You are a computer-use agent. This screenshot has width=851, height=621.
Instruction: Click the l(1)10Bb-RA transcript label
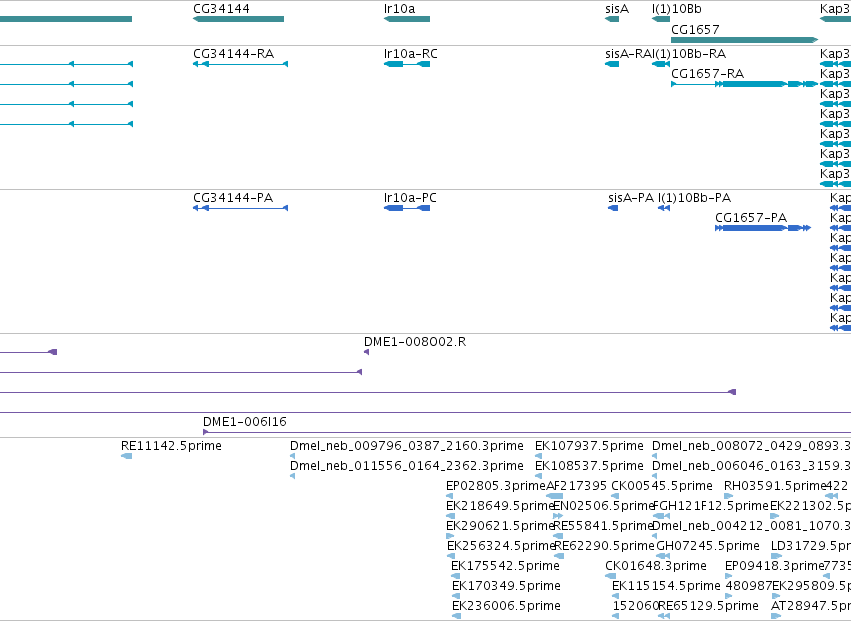687,54
